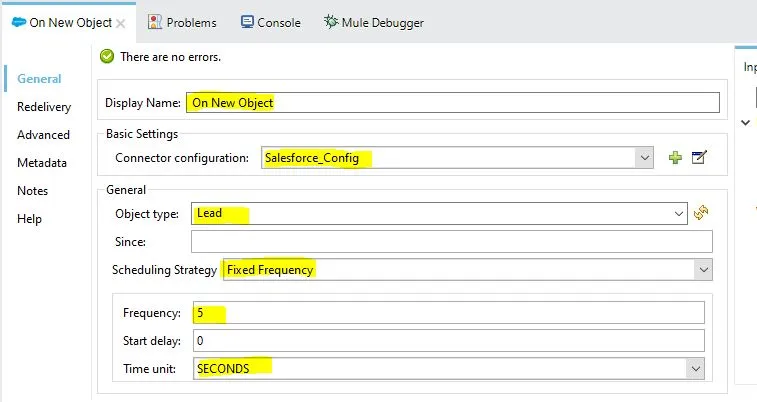Expand the Scheduling Strategy dropdown
This screenshot has width=757, height=402.
click(703, 270)
